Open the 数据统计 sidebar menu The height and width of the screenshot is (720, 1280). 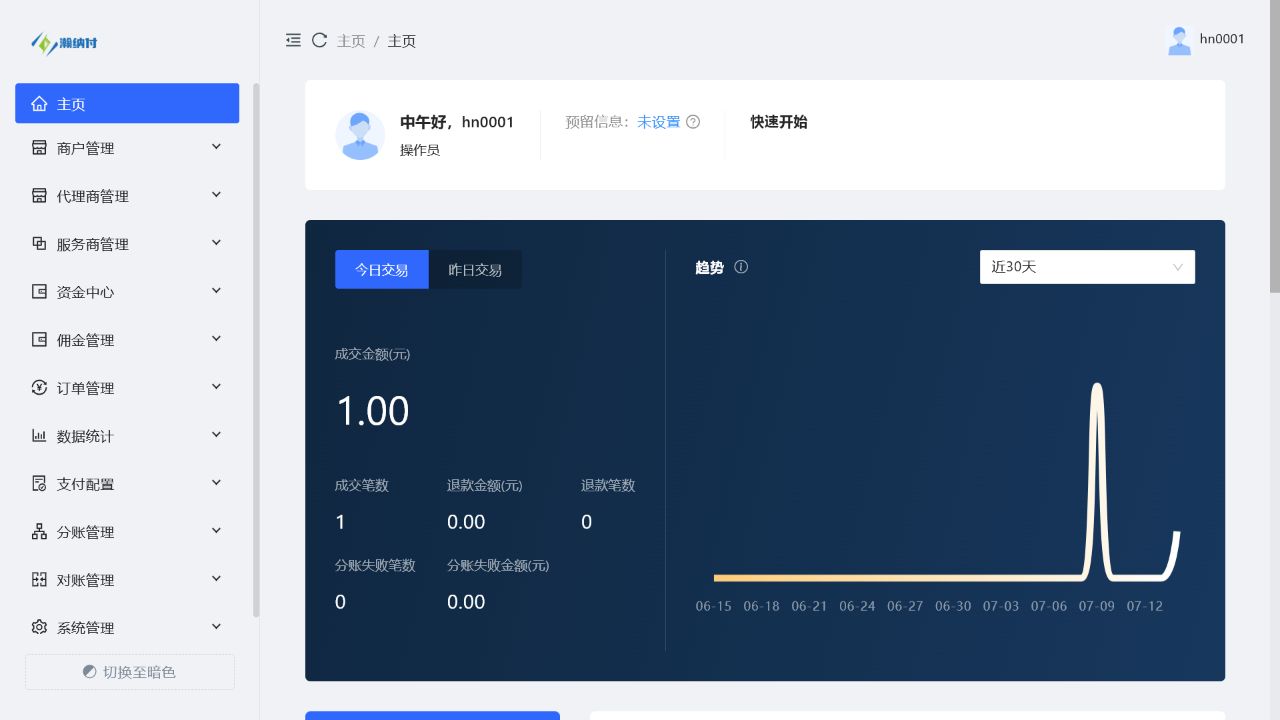coord(127,436)
